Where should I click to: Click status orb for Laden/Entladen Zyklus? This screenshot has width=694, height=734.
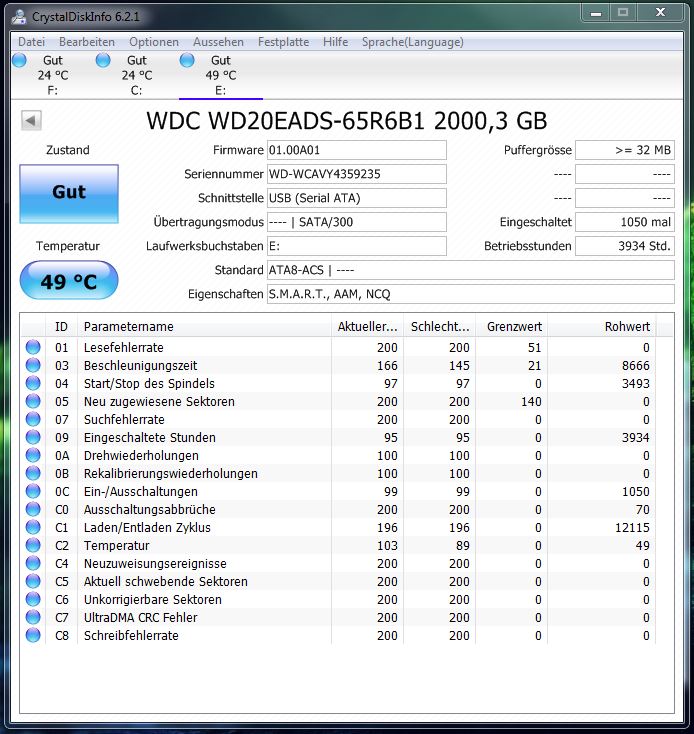(33, 528)
